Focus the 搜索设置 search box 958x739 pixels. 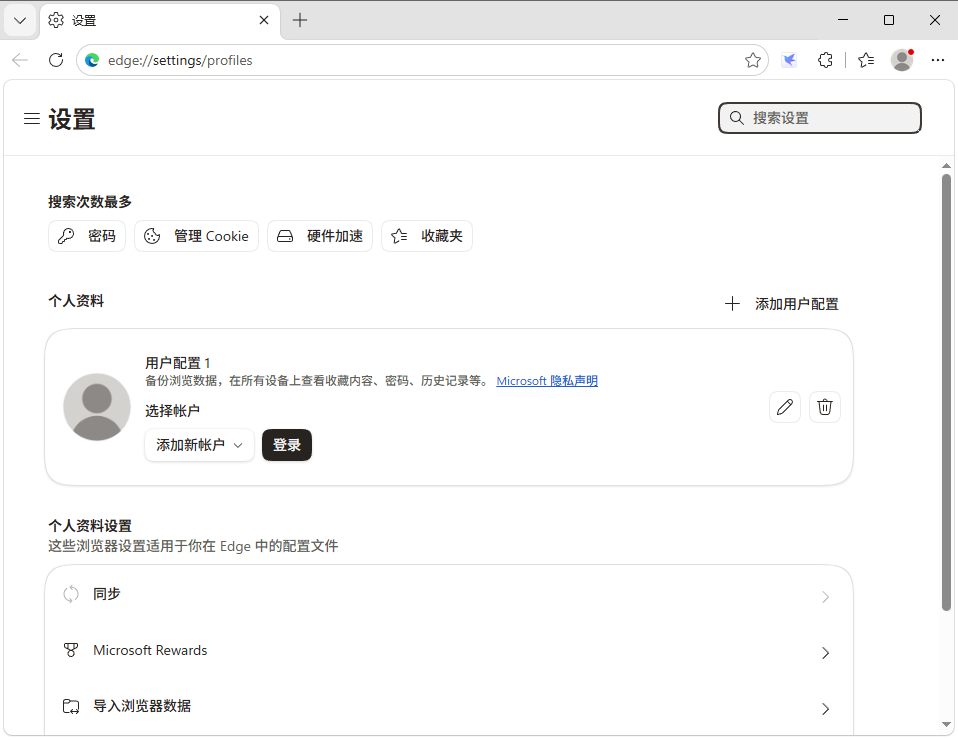coord(819,118)
